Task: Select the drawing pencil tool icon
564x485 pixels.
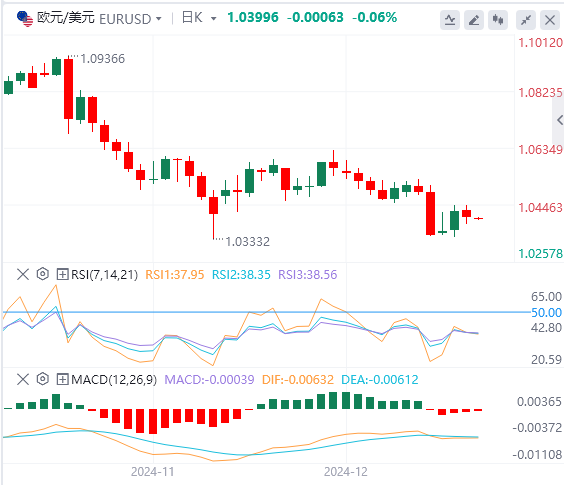Action: click(474, 20)
